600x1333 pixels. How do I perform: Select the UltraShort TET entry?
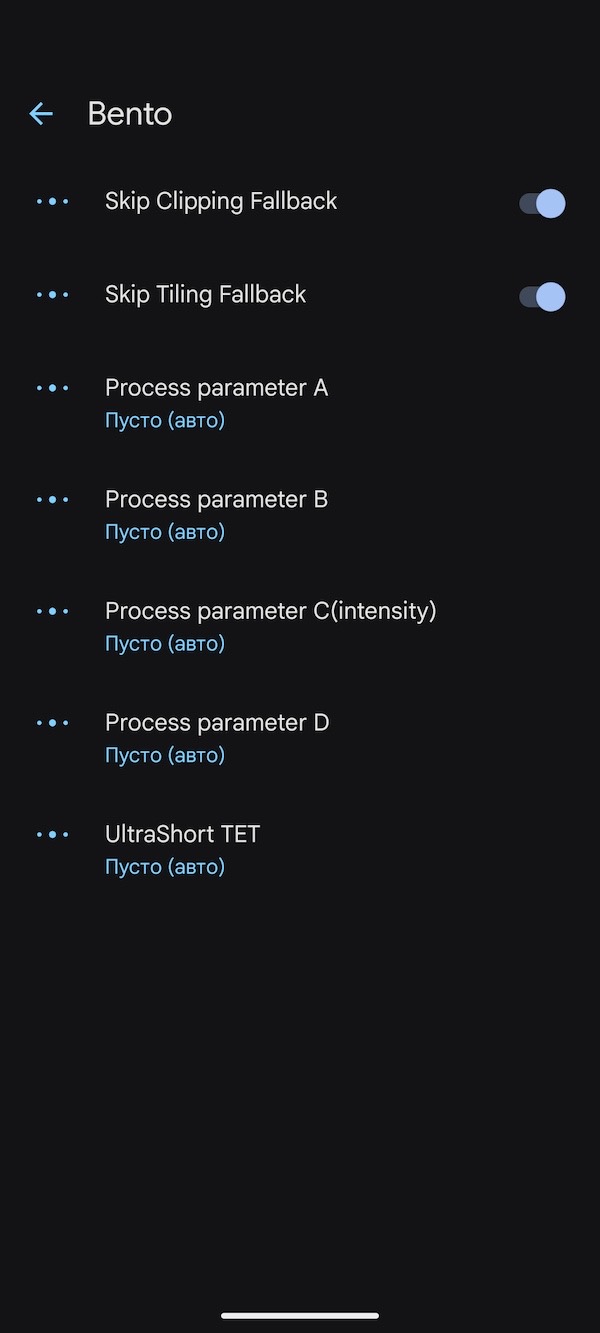[182, 834]
